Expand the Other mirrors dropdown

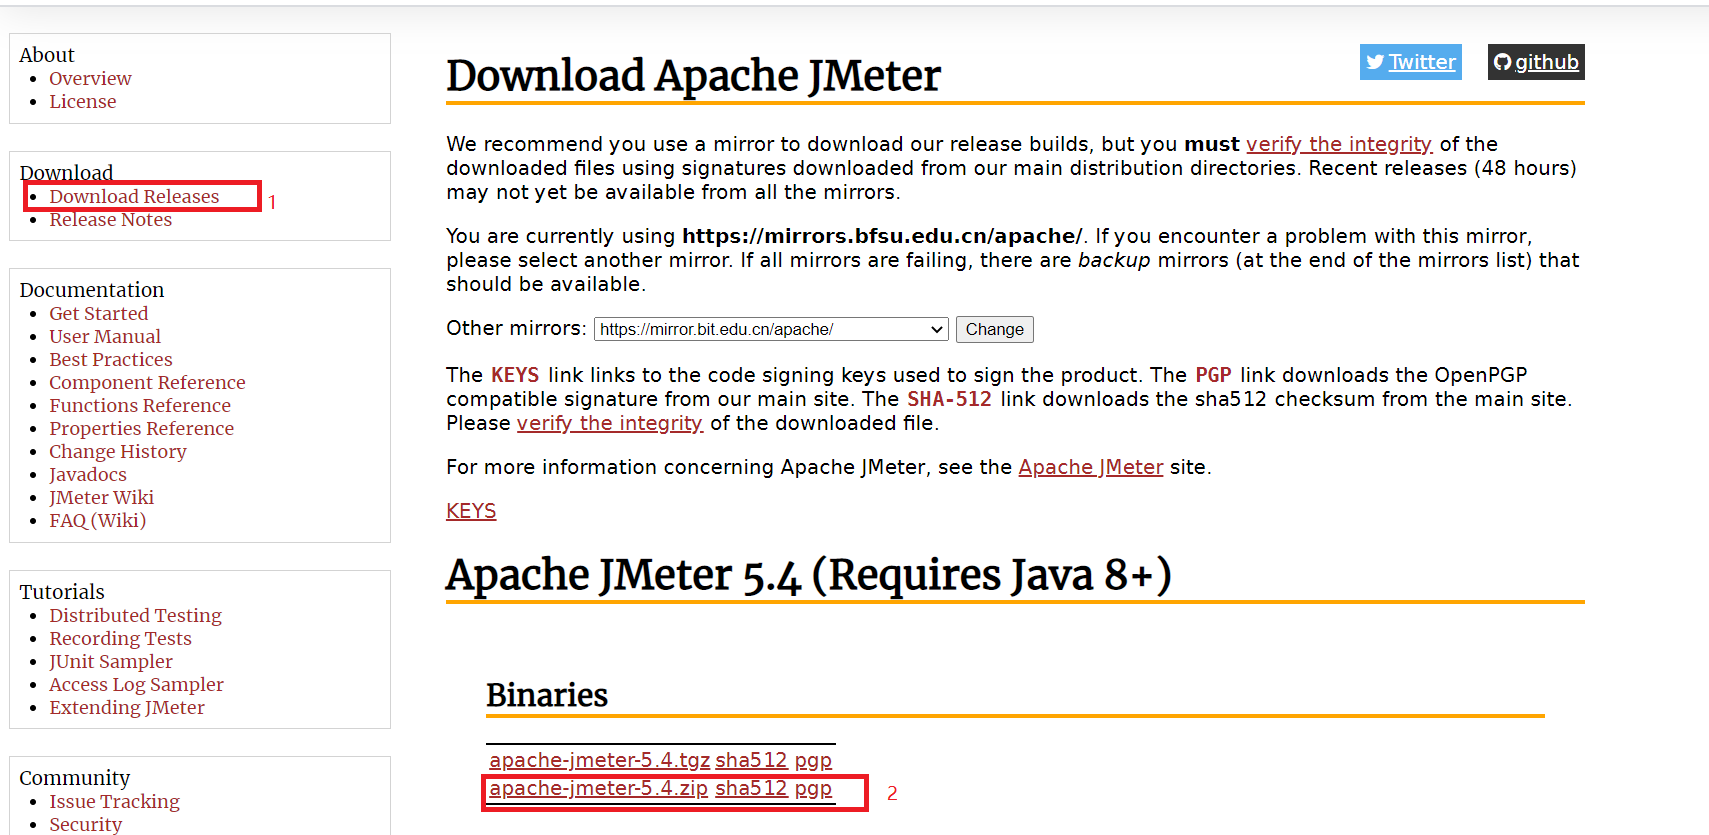pyautogui.click(x=771, y=329)
